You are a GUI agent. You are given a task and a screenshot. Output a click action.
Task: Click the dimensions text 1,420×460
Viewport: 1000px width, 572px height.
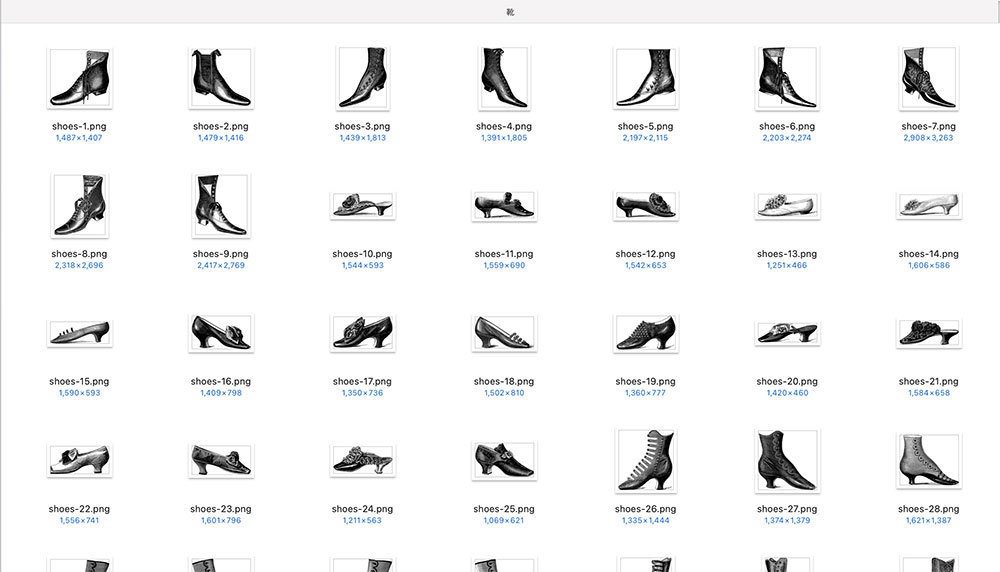point(787,393)
